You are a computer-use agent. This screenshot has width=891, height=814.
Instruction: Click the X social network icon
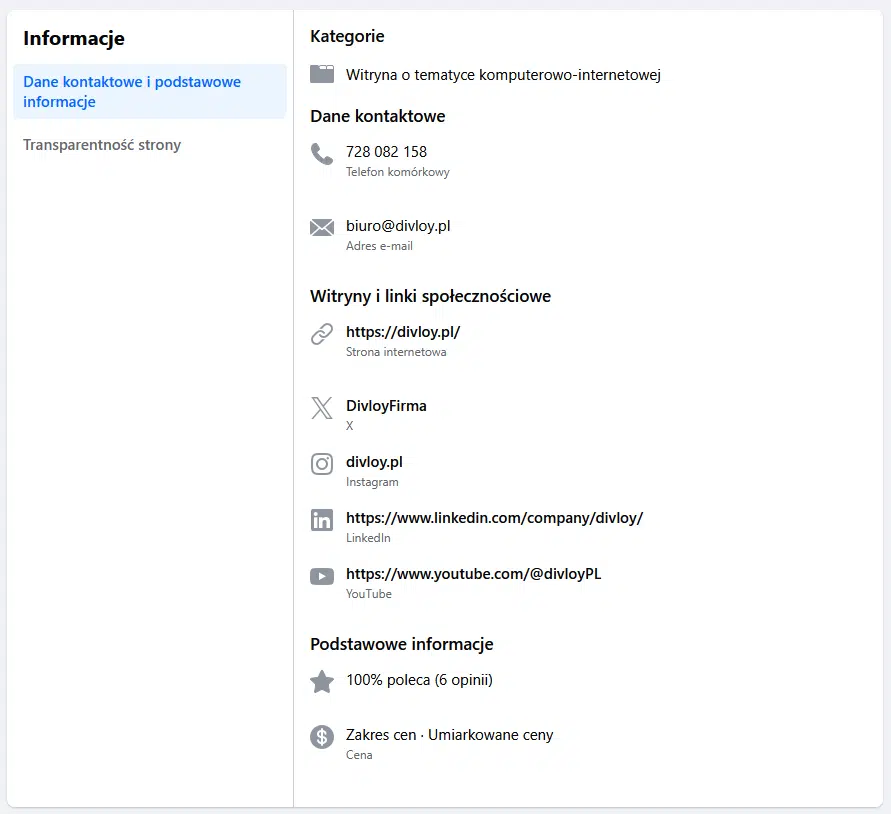pyautogui.click(x=322, y=408)
